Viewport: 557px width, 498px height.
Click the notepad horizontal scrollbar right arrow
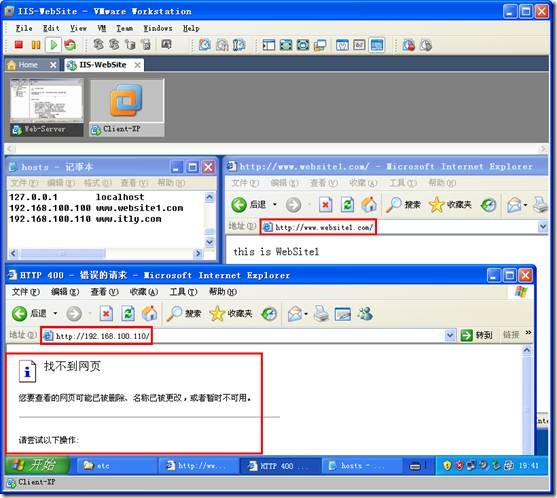click(x=198, y=253)
